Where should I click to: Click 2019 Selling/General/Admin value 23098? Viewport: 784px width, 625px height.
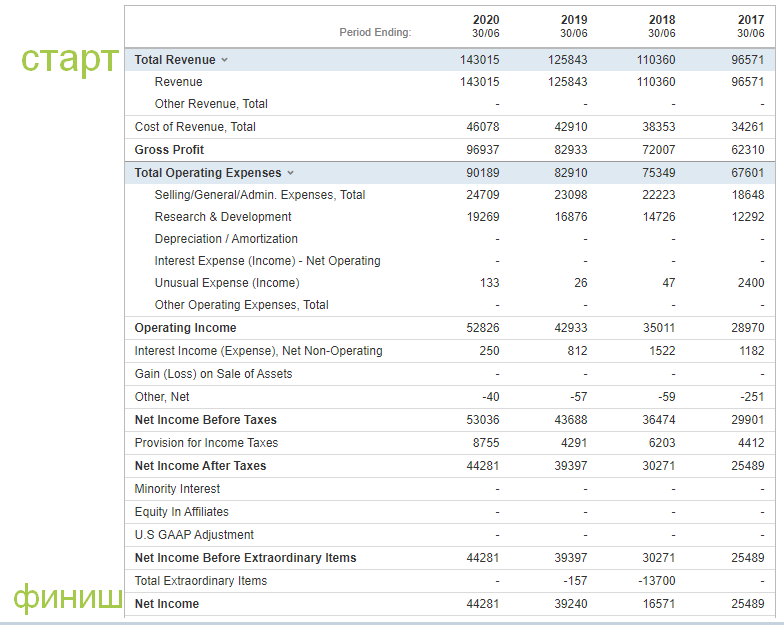(x=571, y=195)
